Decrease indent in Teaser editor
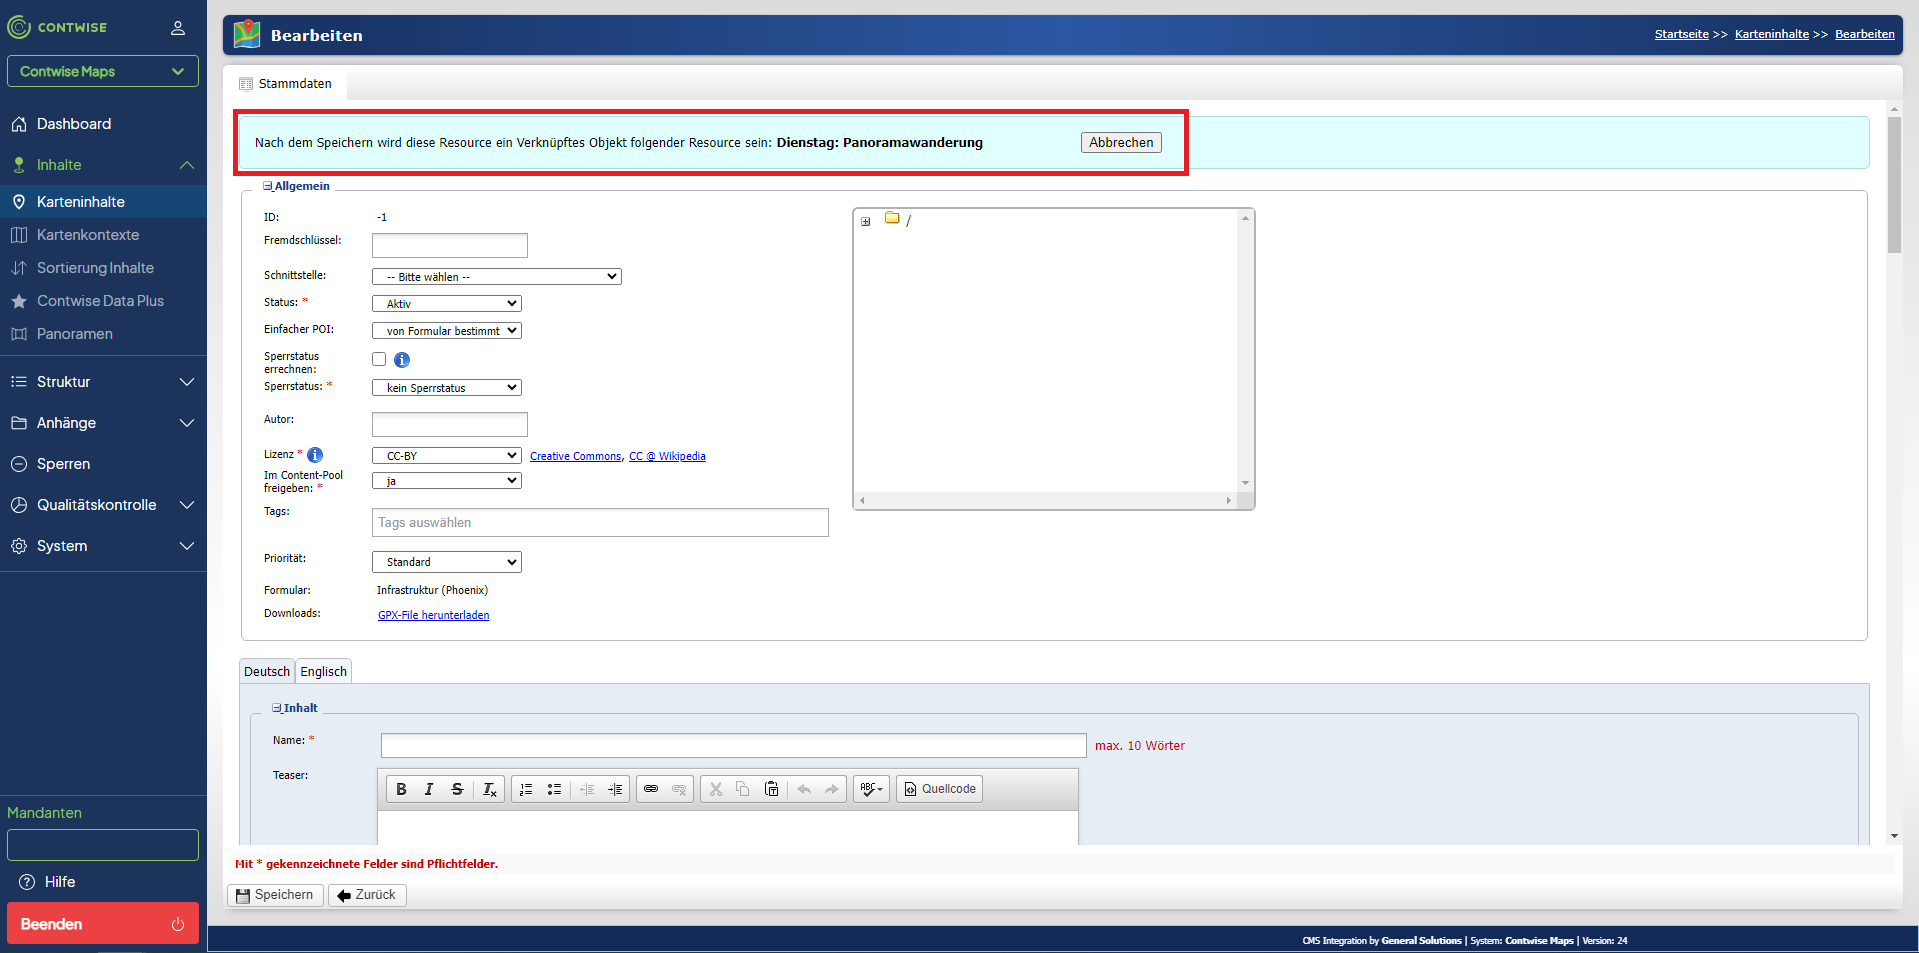 click(587, 789)
